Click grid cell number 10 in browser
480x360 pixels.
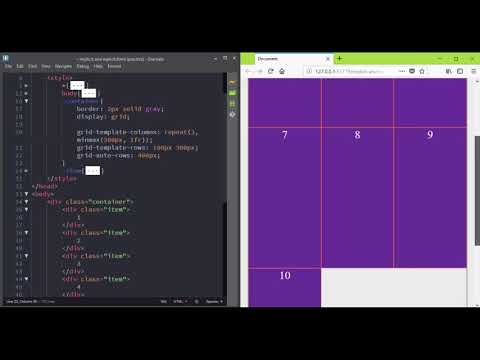[285, 288]
